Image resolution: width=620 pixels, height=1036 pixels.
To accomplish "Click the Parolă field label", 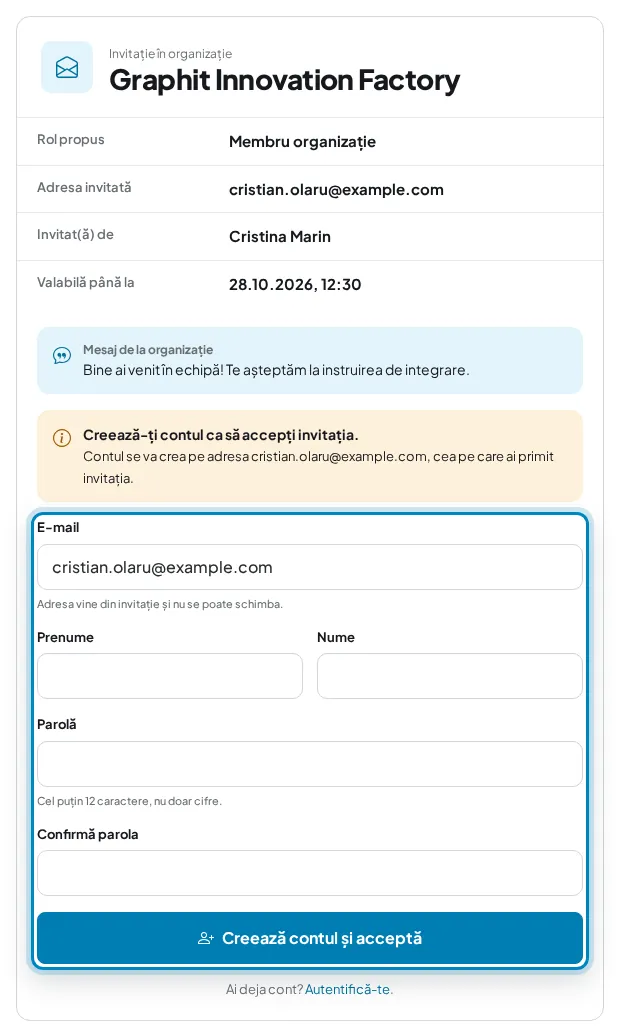I will 57,724.
